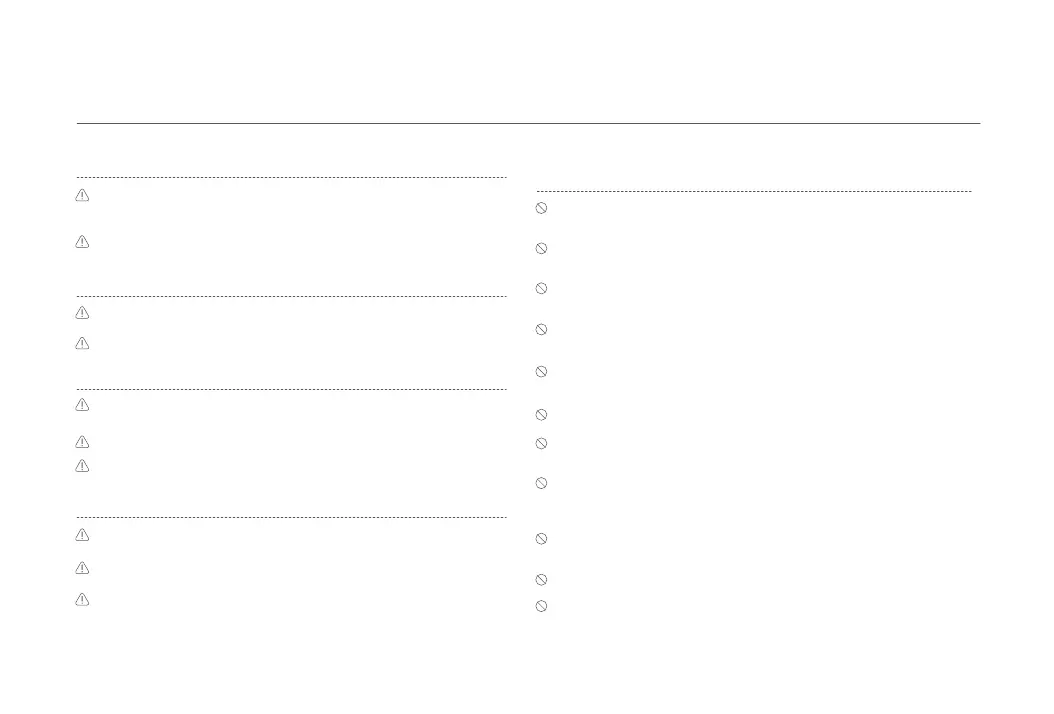Click the second prohibition icon in the right column
The height and width of the screenshot is (714, 1054).
point(542,248)
